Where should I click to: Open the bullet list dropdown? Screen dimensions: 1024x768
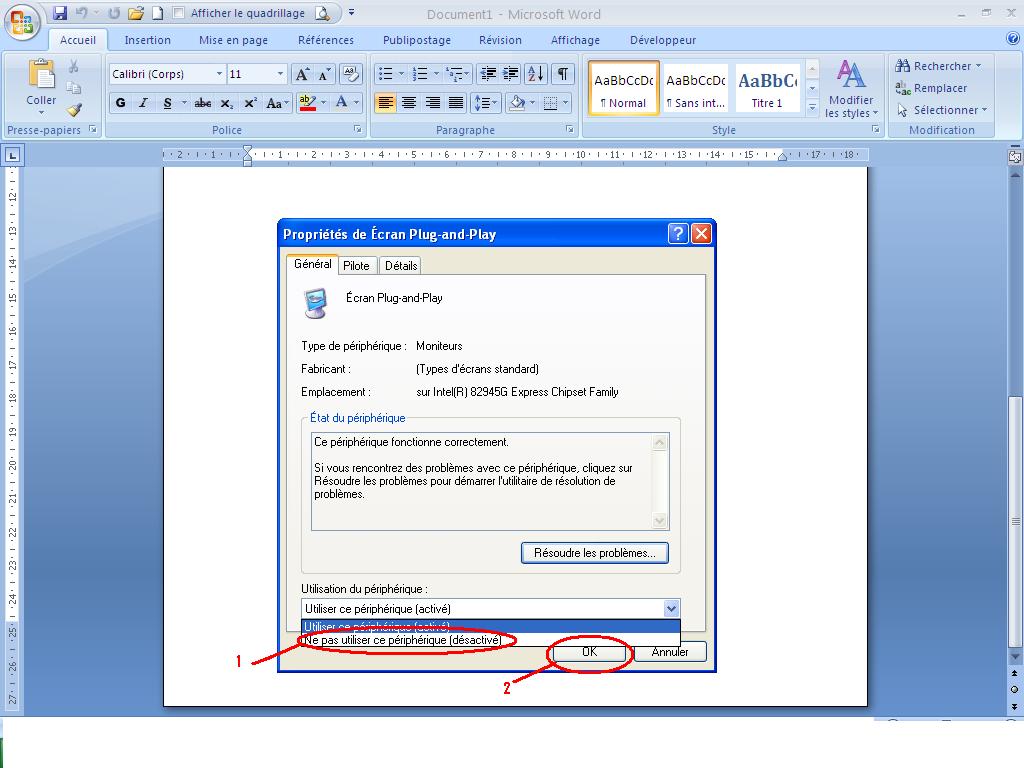click(401, 74)
